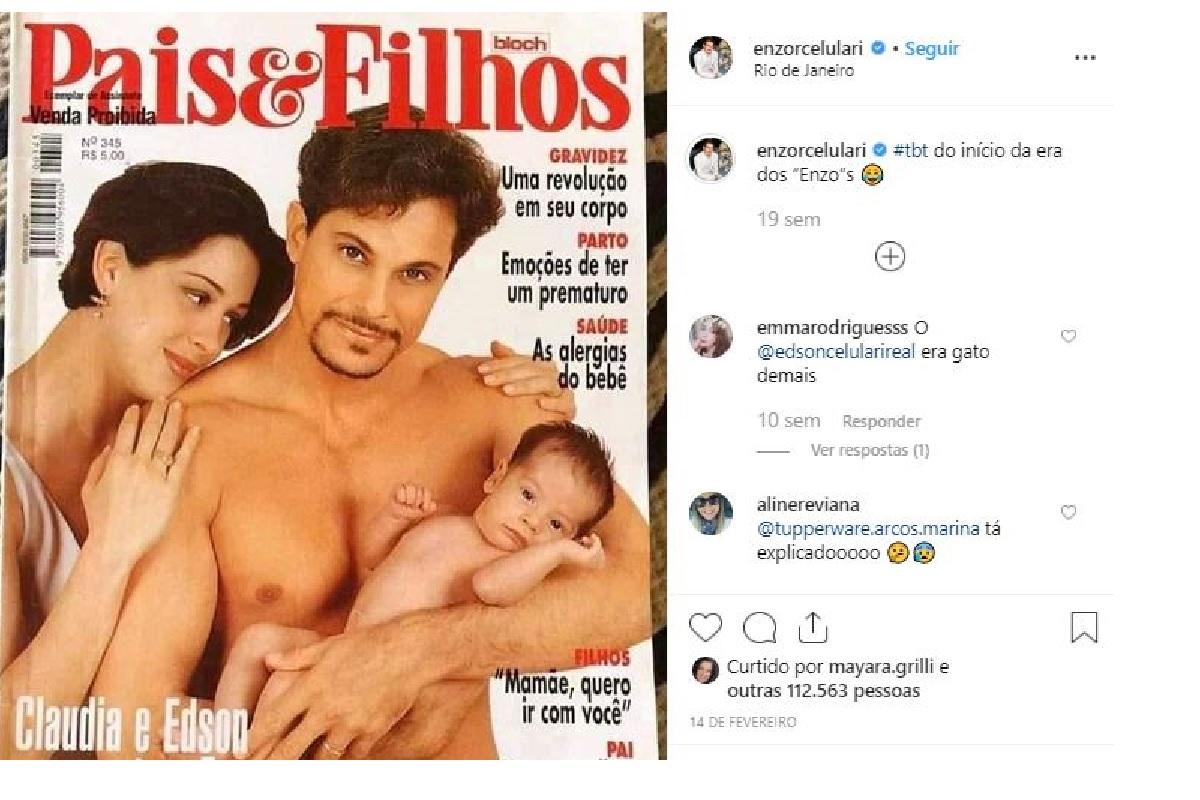Open alinereviana profile avatar
The width and height of the screenshot is (1200, 800).
pos(711,513)
